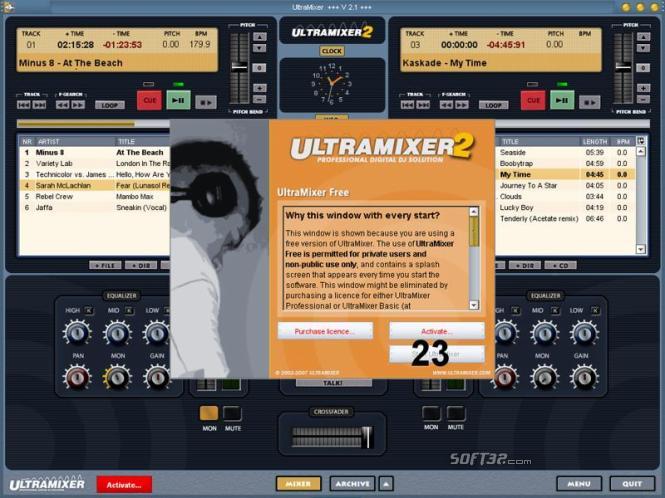Viewport: 665px width, 498px height.
Task: Click +DIR under the right playlist
Action: click(525, 266)
